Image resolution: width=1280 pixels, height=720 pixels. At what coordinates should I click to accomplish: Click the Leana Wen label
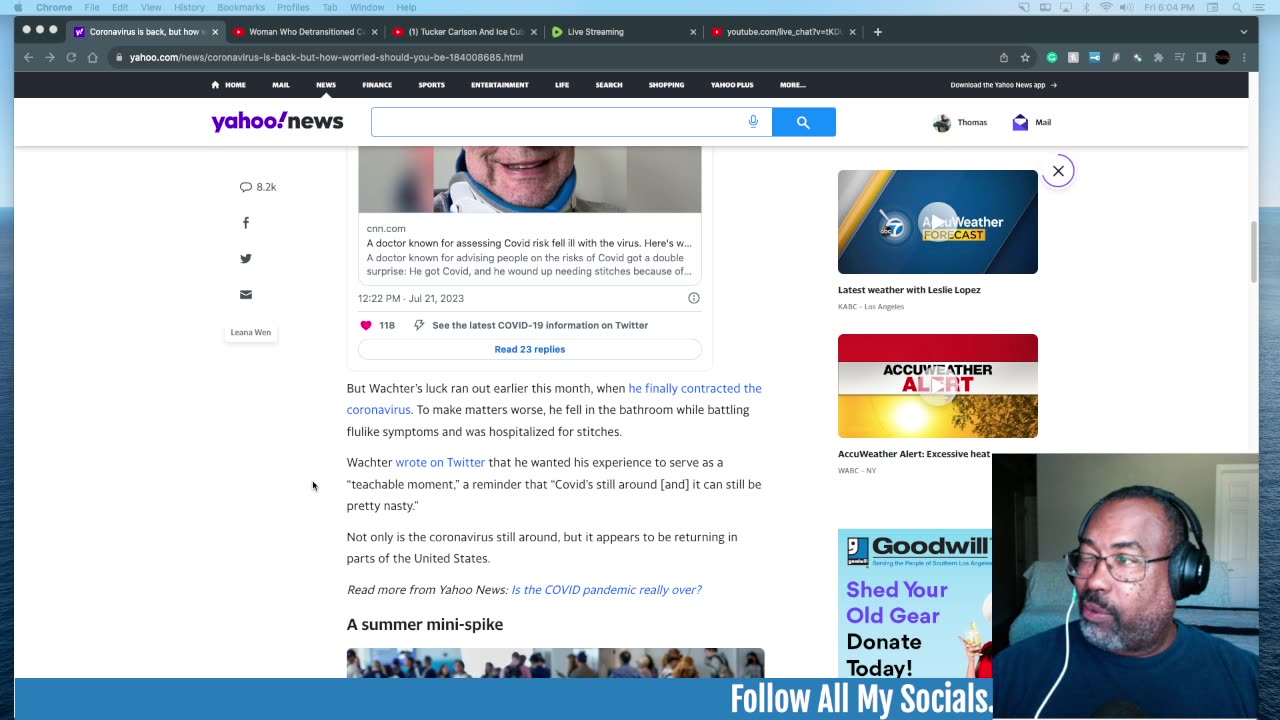tap(251, 332)
